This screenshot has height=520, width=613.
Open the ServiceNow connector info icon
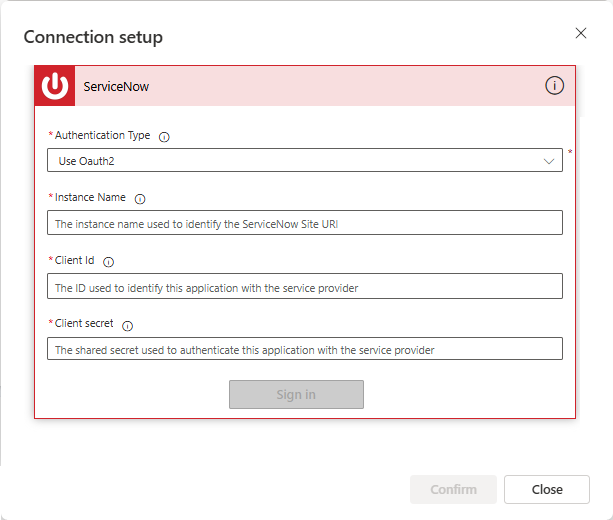[554, 86]
